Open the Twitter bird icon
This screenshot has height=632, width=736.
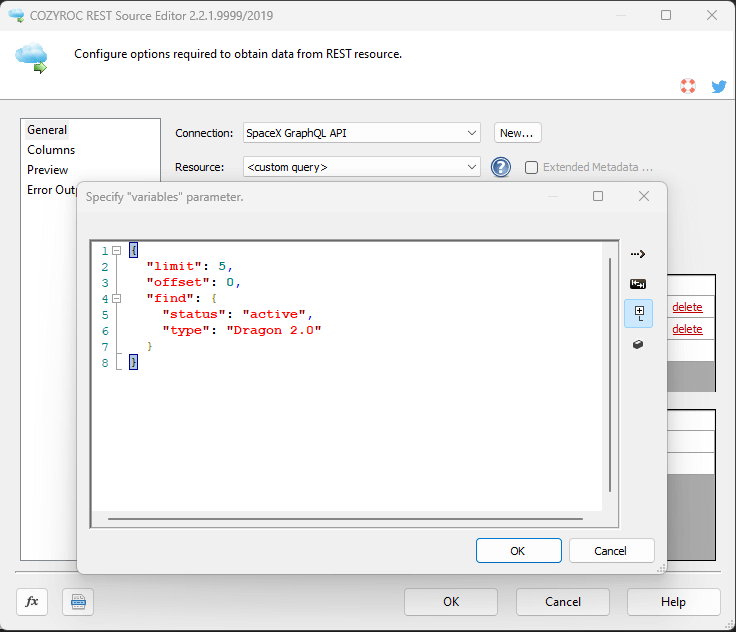[719, 86]
